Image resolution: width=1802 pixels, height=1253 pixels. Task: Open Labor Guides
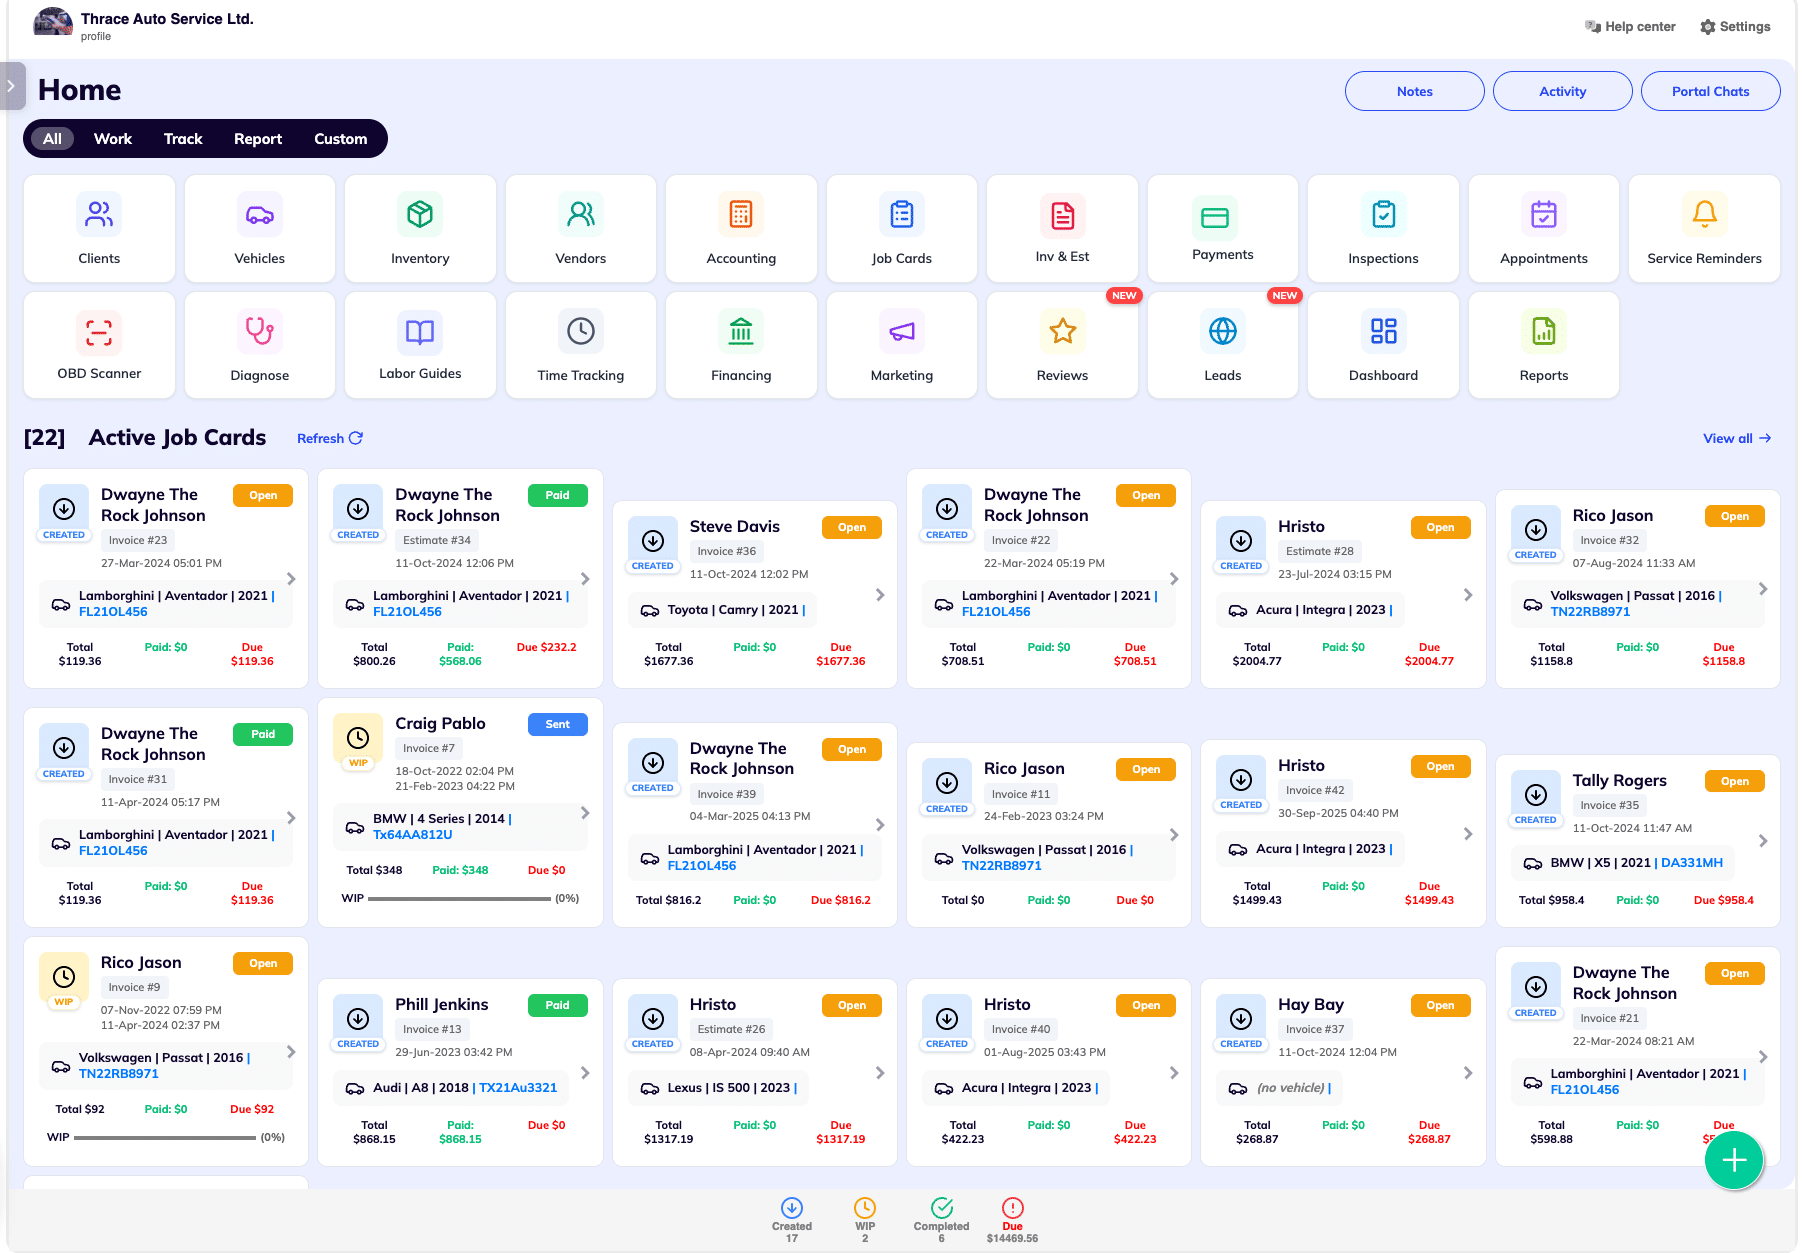coord(420,345)
